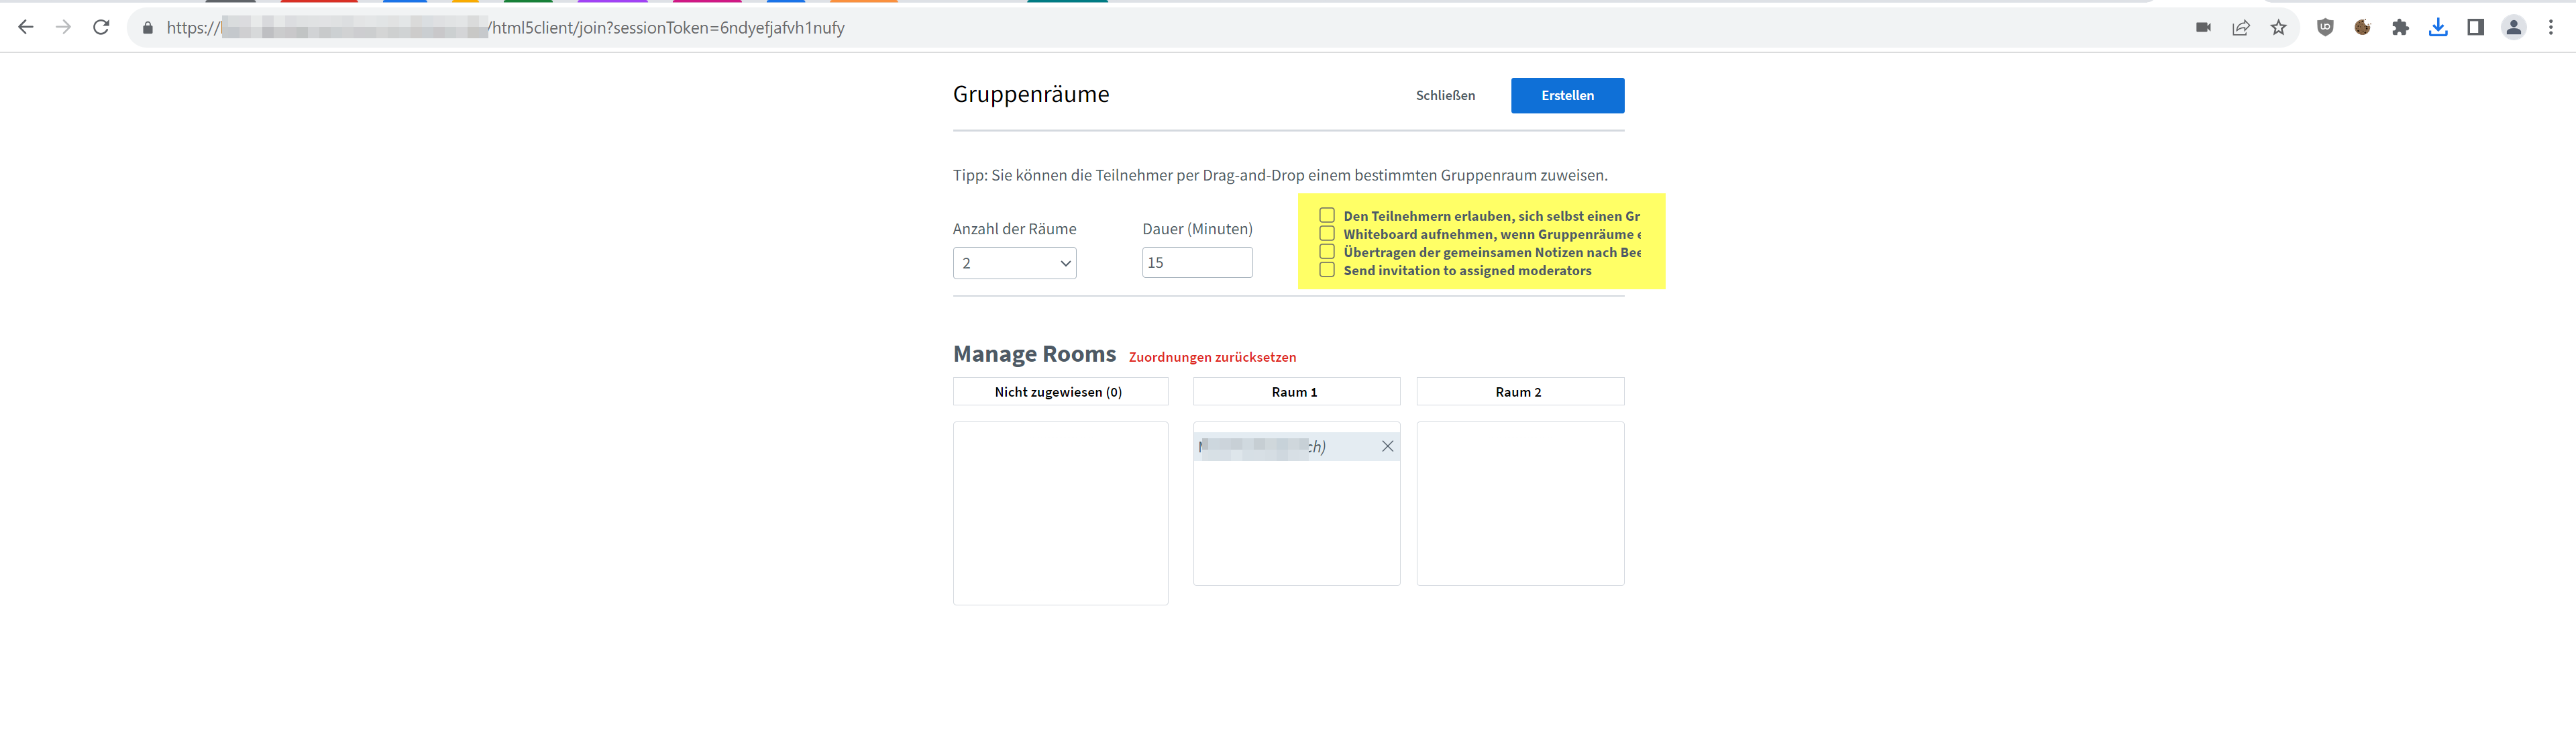Remove the participant from Raum 1 with X
The image size is (2576, 749).
1387,446
